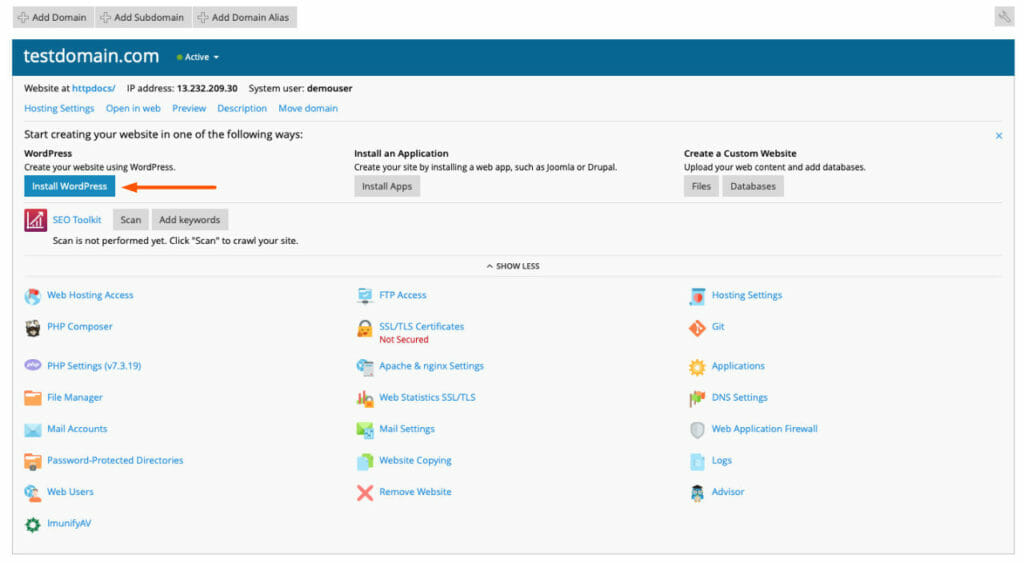Click the red X Remove Website icon

click(x=365, y=492)
